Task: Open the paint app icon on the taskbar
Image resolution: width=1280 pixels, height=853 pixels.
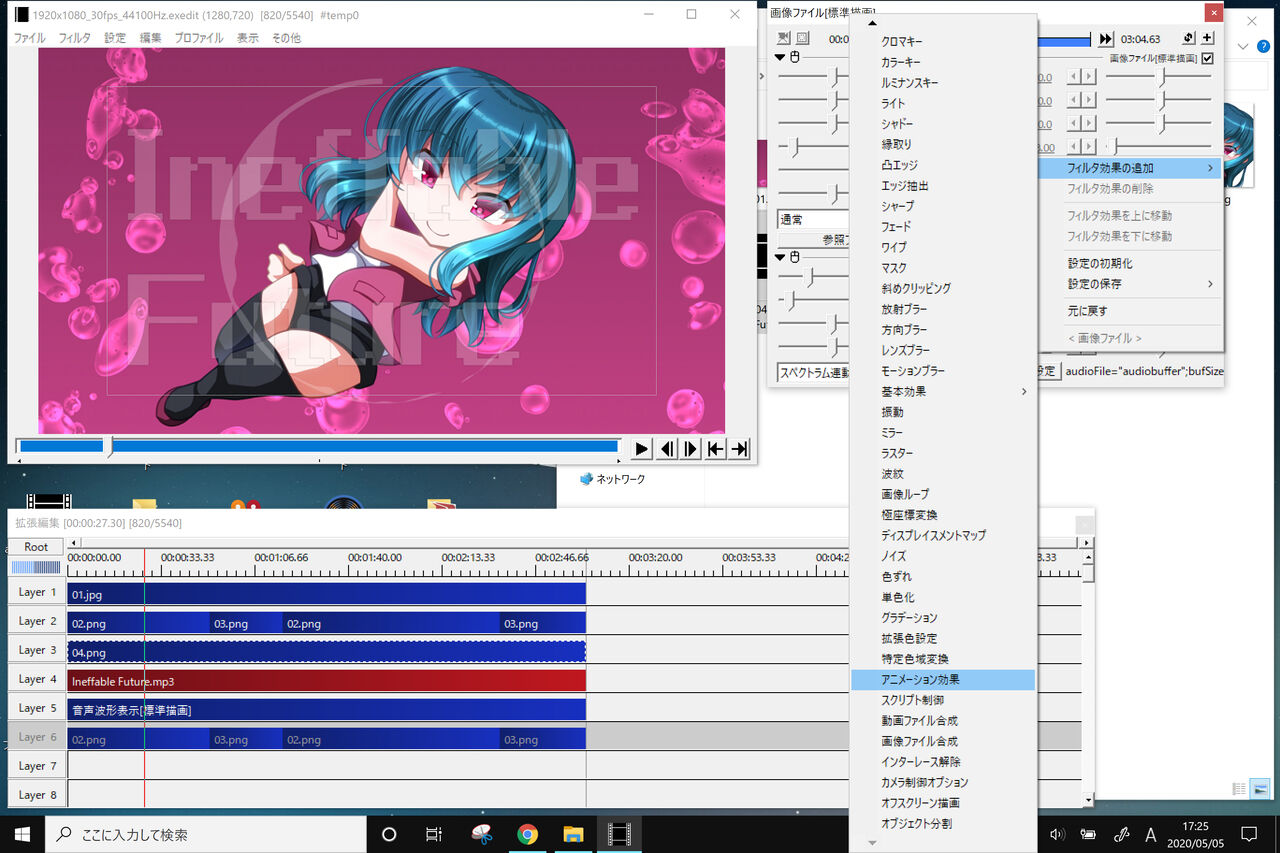Action: (481, 834)
